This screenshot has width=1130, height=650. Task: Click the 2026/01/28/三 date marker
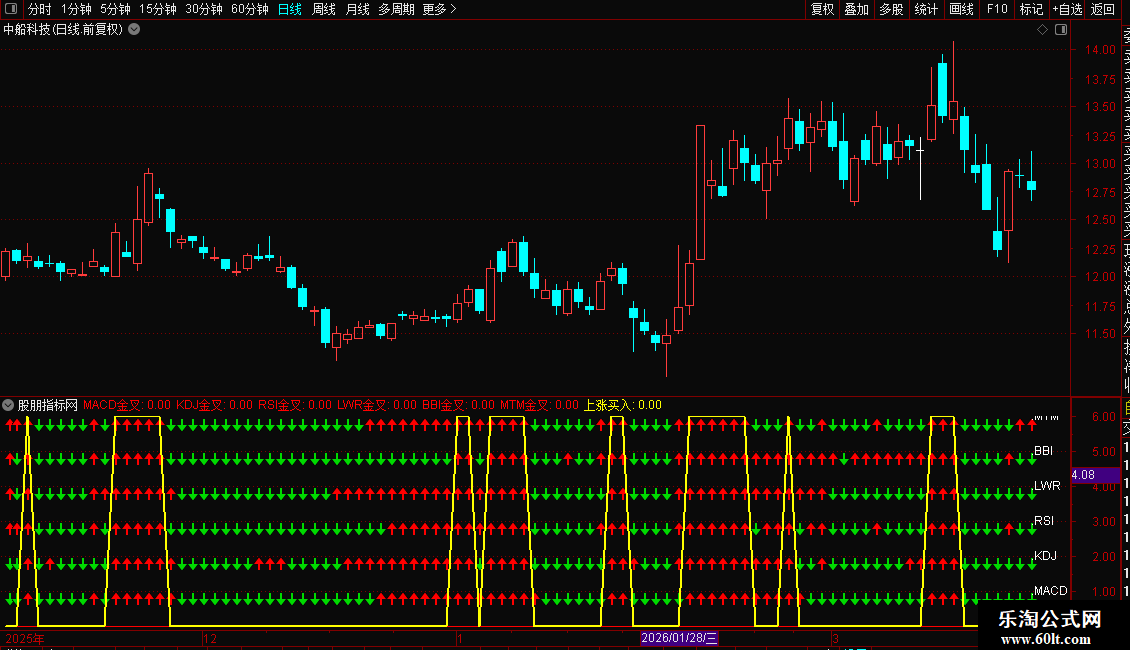(x=679, y=638)
